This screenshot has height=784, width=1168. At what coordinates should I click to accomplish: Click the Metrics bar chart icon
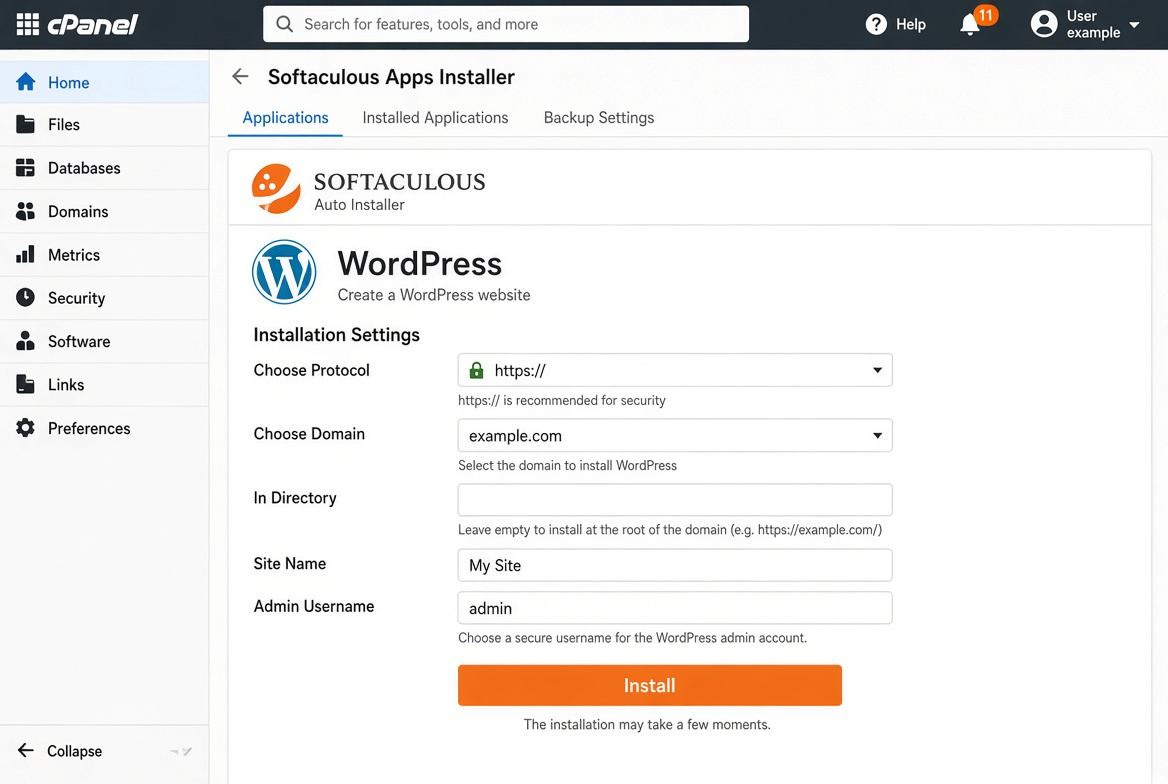coord(25,255)
